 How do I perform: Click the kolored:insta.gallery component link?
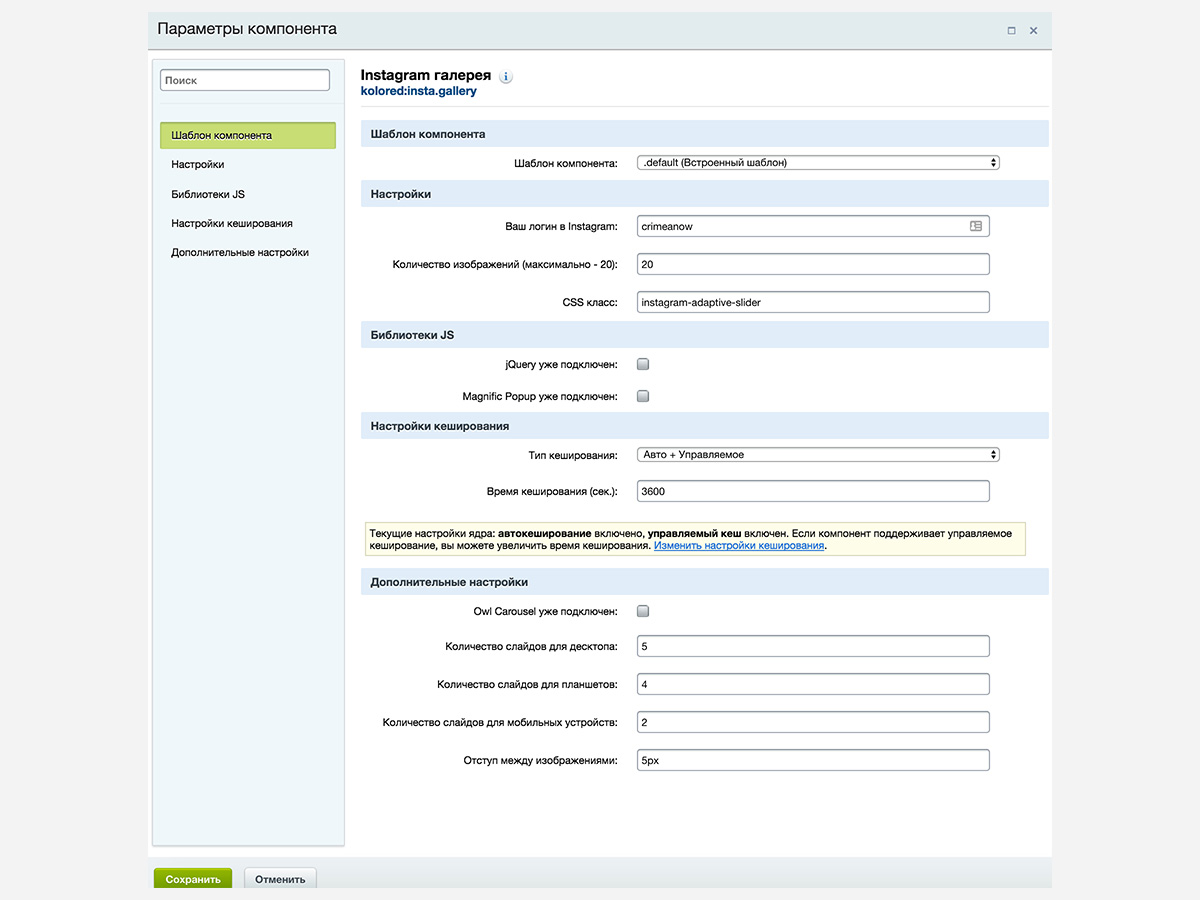[x=420, y=91]
